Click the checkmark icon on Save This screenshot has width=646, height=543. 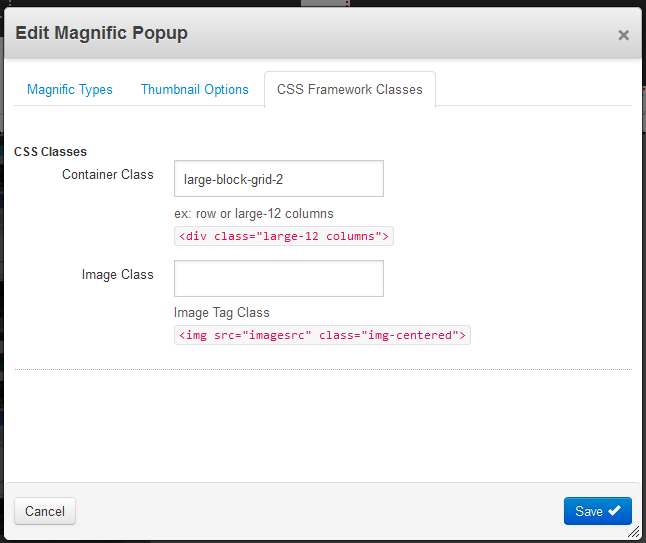(614, 510)
